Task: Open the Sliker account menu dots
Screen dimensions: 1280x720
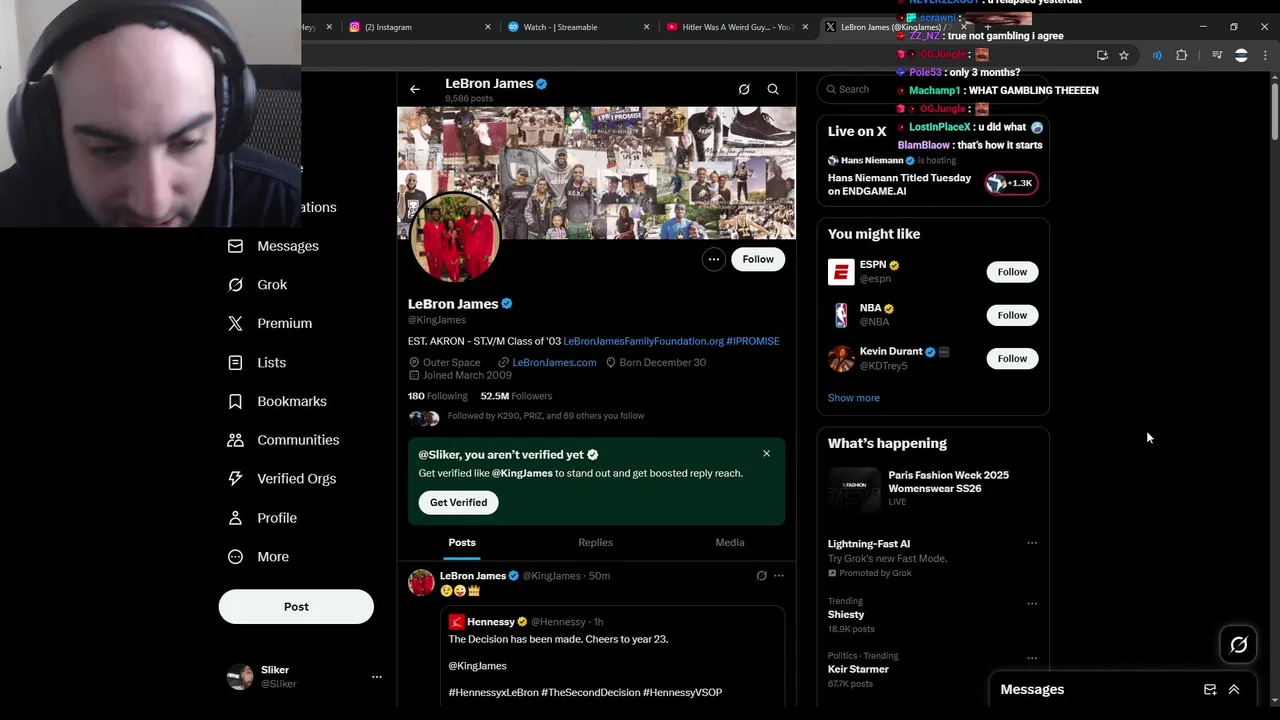Action: (x=377, y=677)
